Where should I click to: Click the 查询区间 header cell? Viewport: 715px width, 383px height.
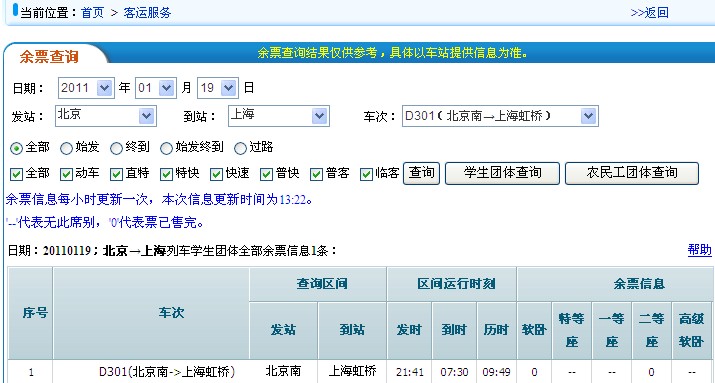[318, 284]
